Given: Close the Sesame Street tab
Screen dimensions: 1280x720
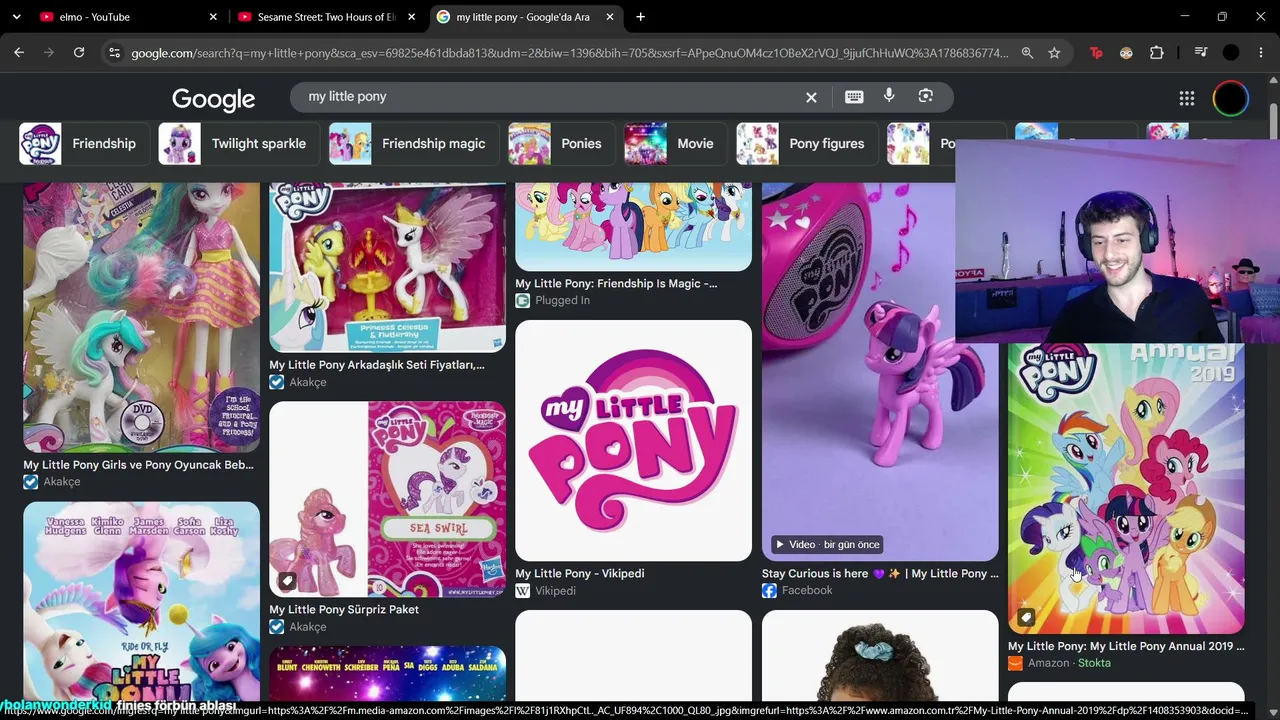Looking at the screenshot, I should click(411, 17).
